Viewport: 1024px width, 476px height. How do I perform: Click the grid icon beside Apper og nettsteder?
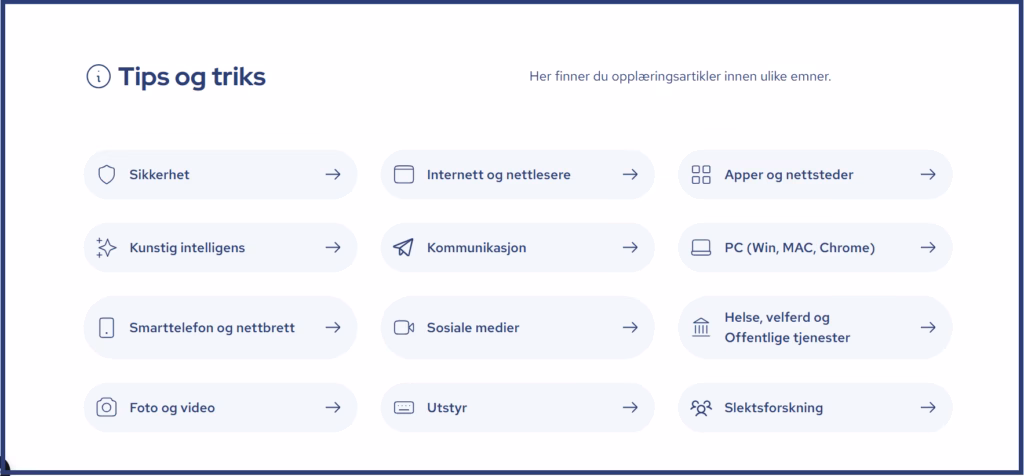[701, 175]
